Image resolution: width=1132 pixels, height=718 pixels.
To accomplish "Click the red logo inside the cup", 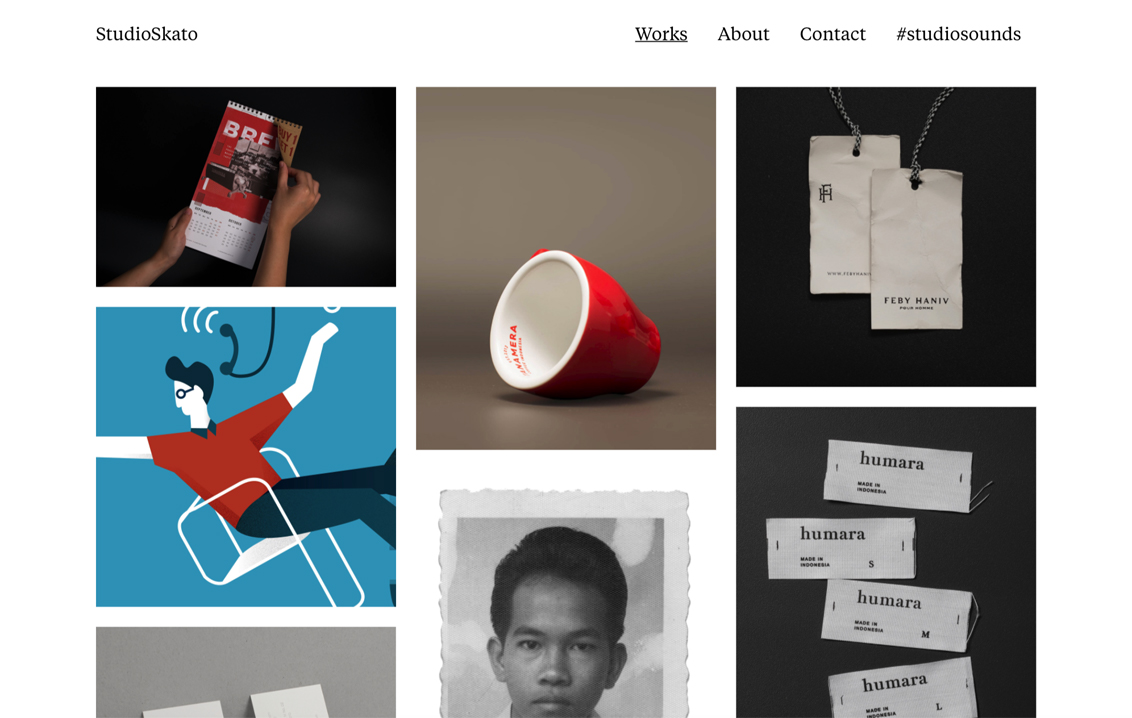I will 513,351.
